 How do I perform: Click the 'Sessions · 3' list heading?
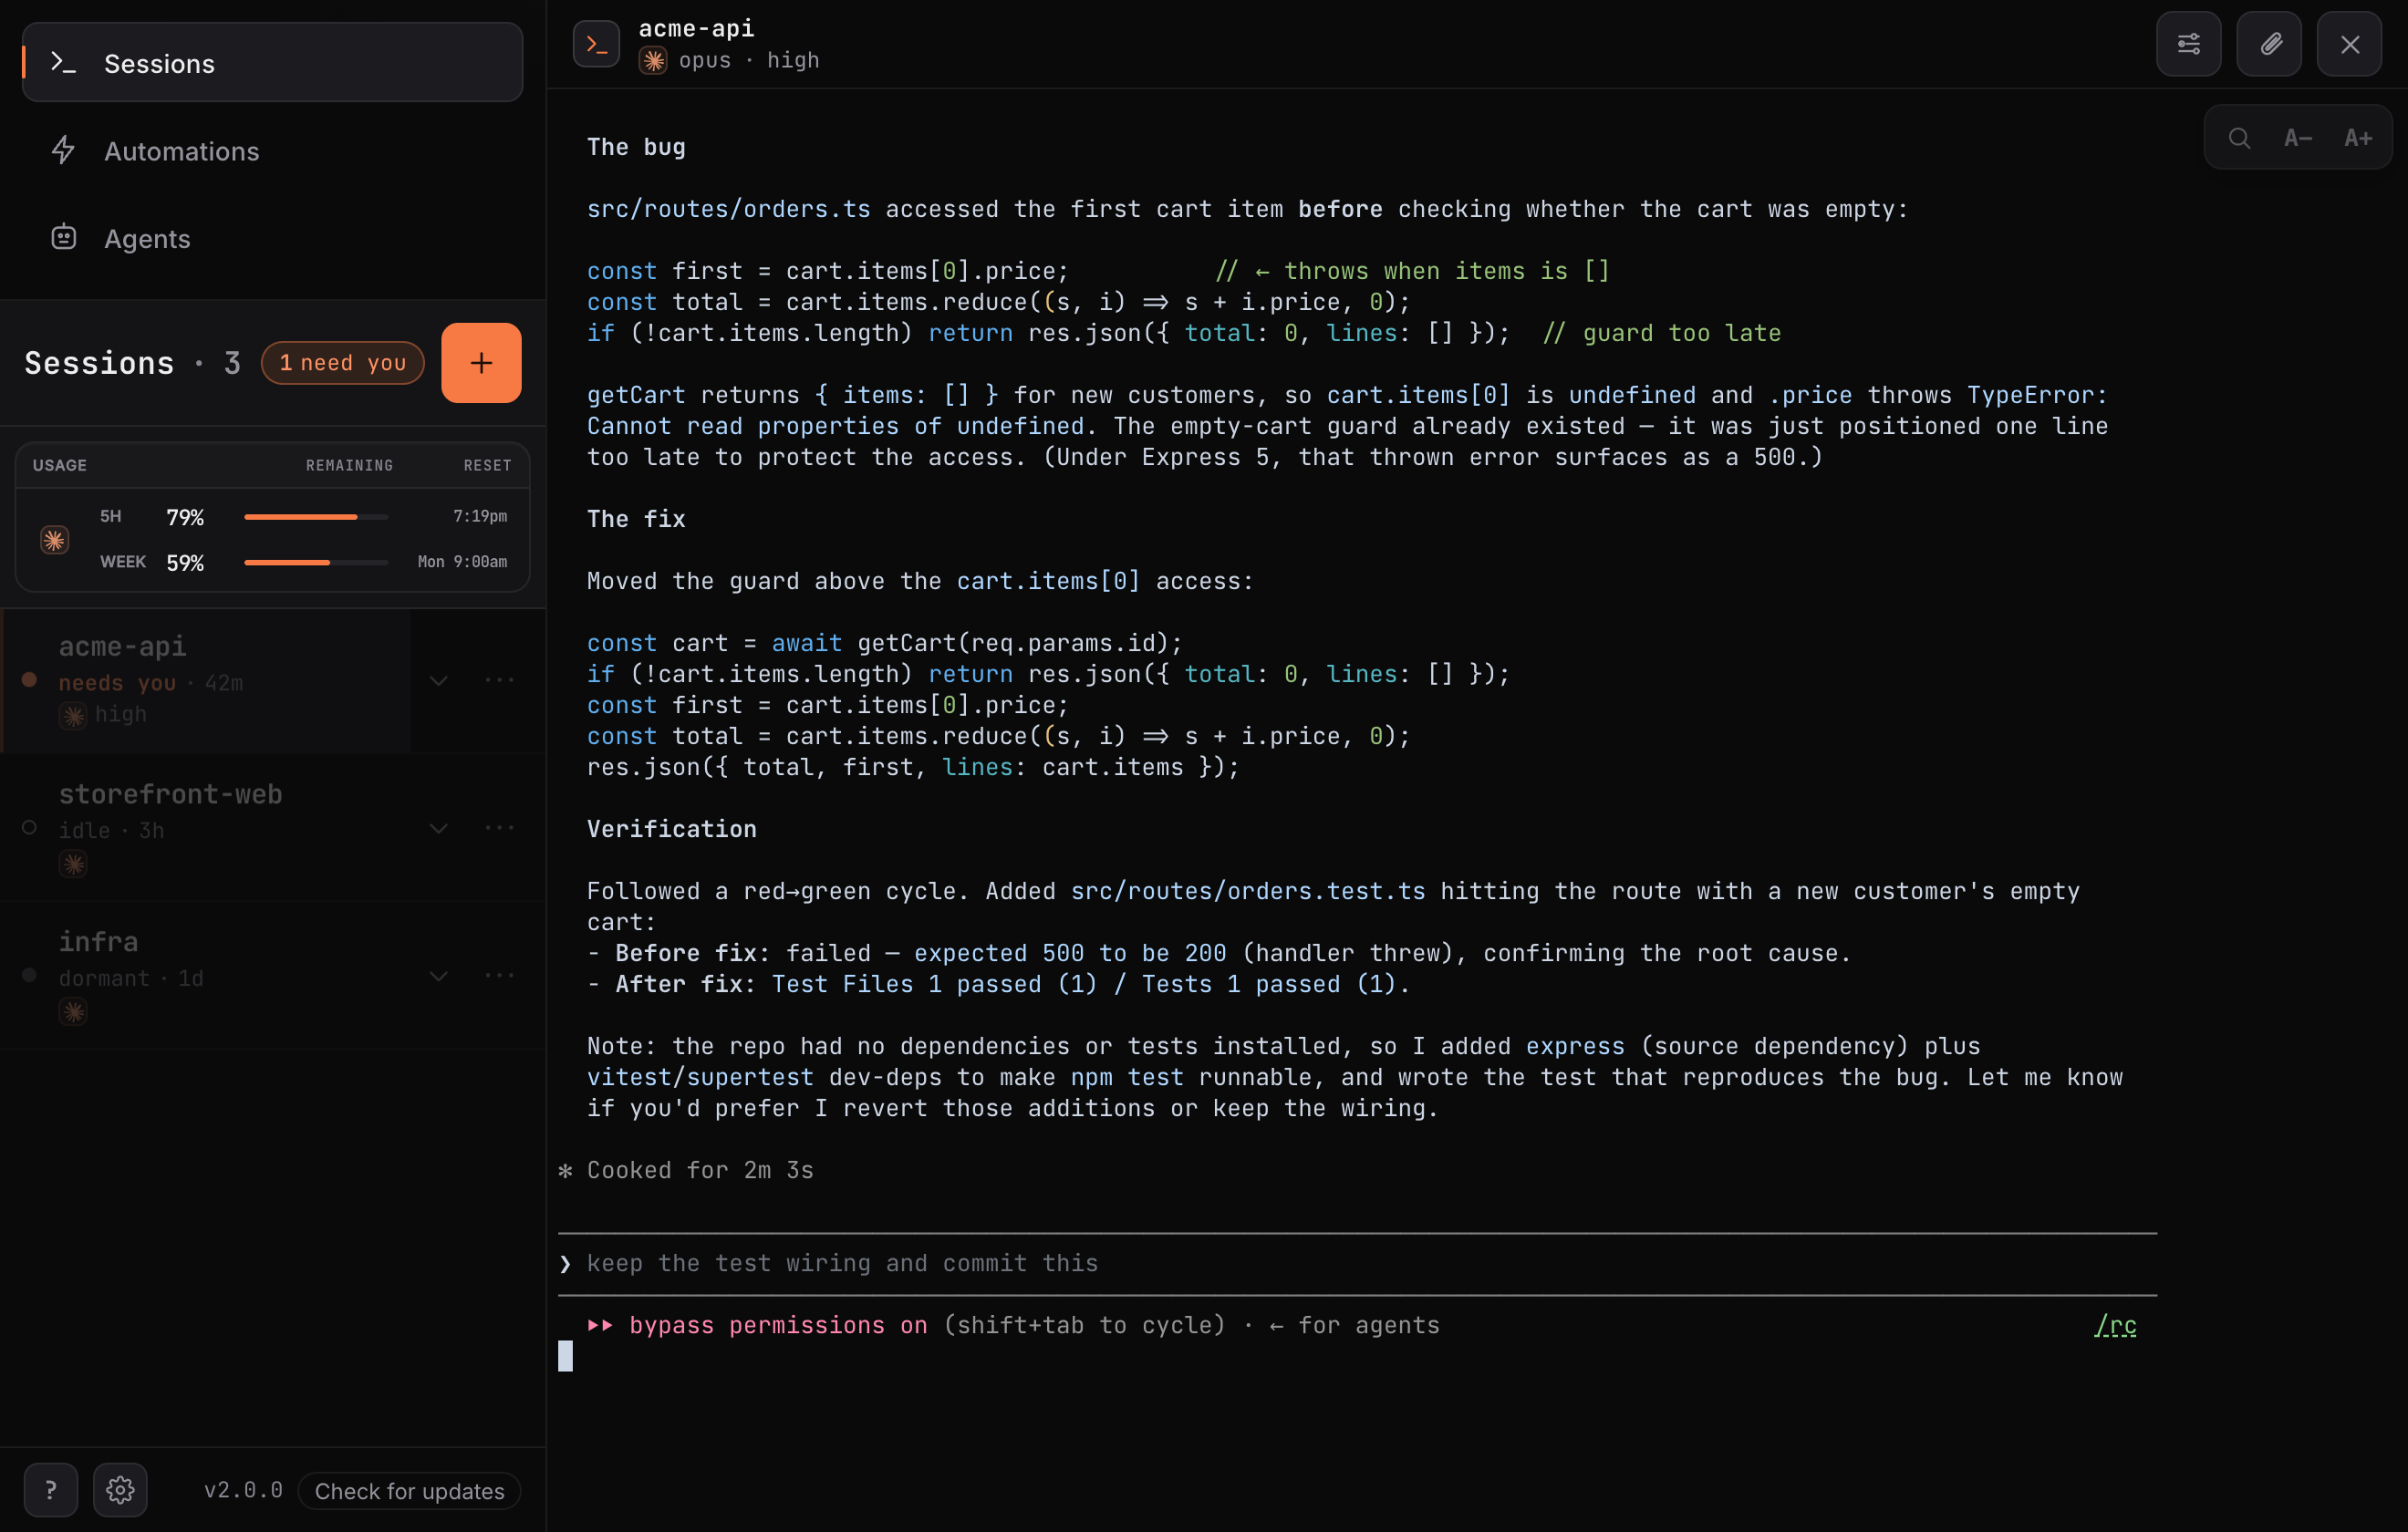(132, 363)
